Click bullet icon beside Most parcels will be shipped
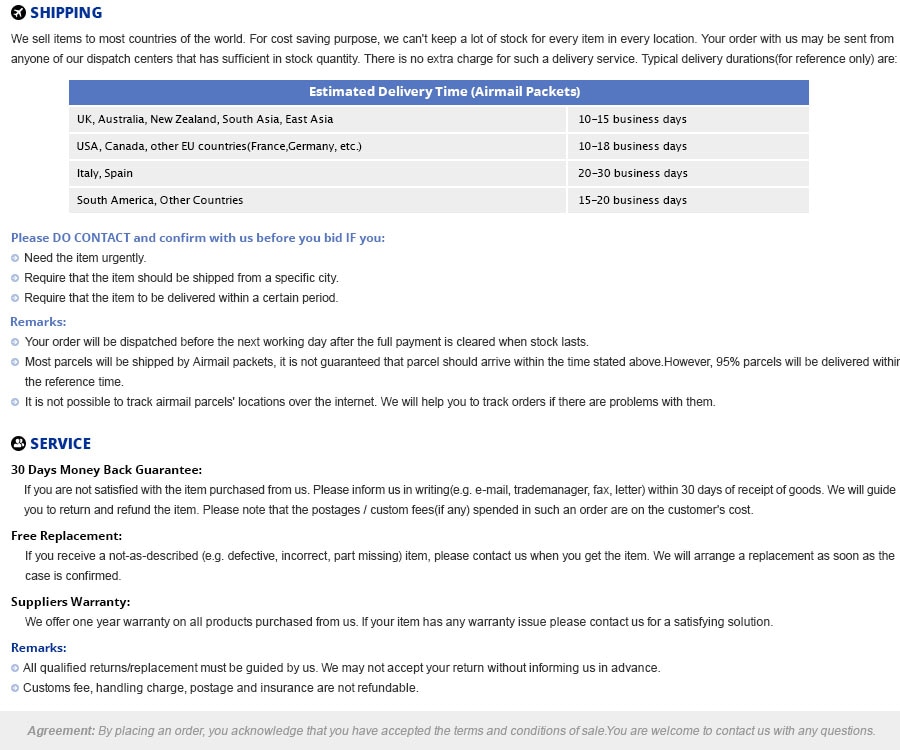This screenshot has height=750, width=900. pos(15,362)
